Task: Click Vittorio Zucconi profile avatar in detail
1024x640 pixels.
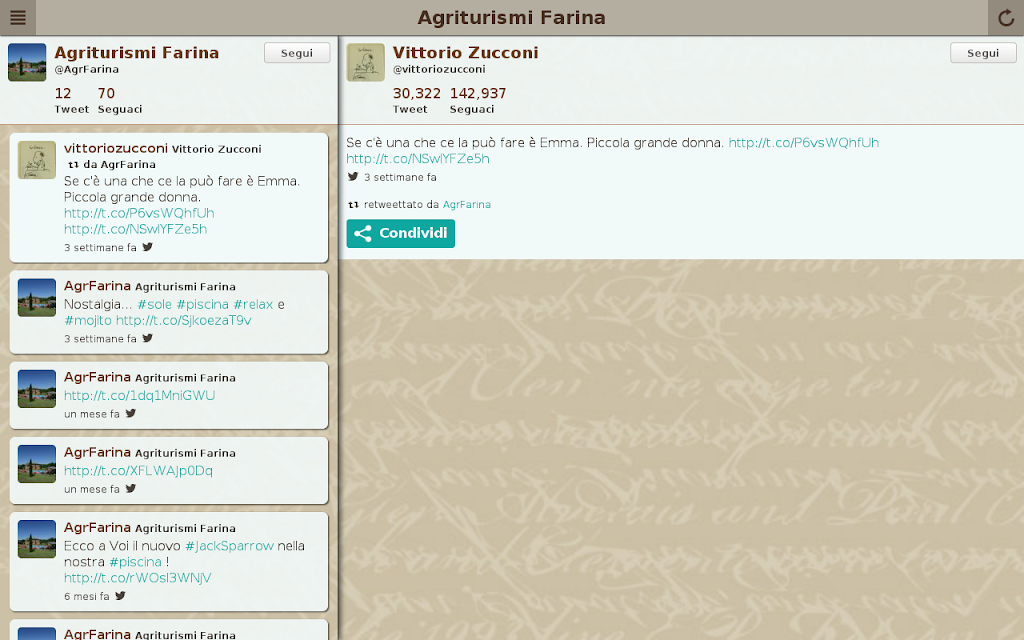Action: click(x=365, y=62)
